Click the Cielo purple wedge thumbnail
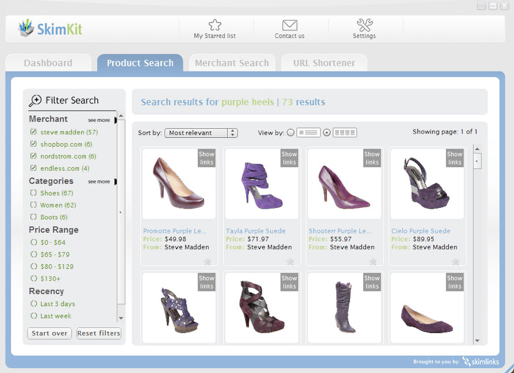 tap(427, 184)
